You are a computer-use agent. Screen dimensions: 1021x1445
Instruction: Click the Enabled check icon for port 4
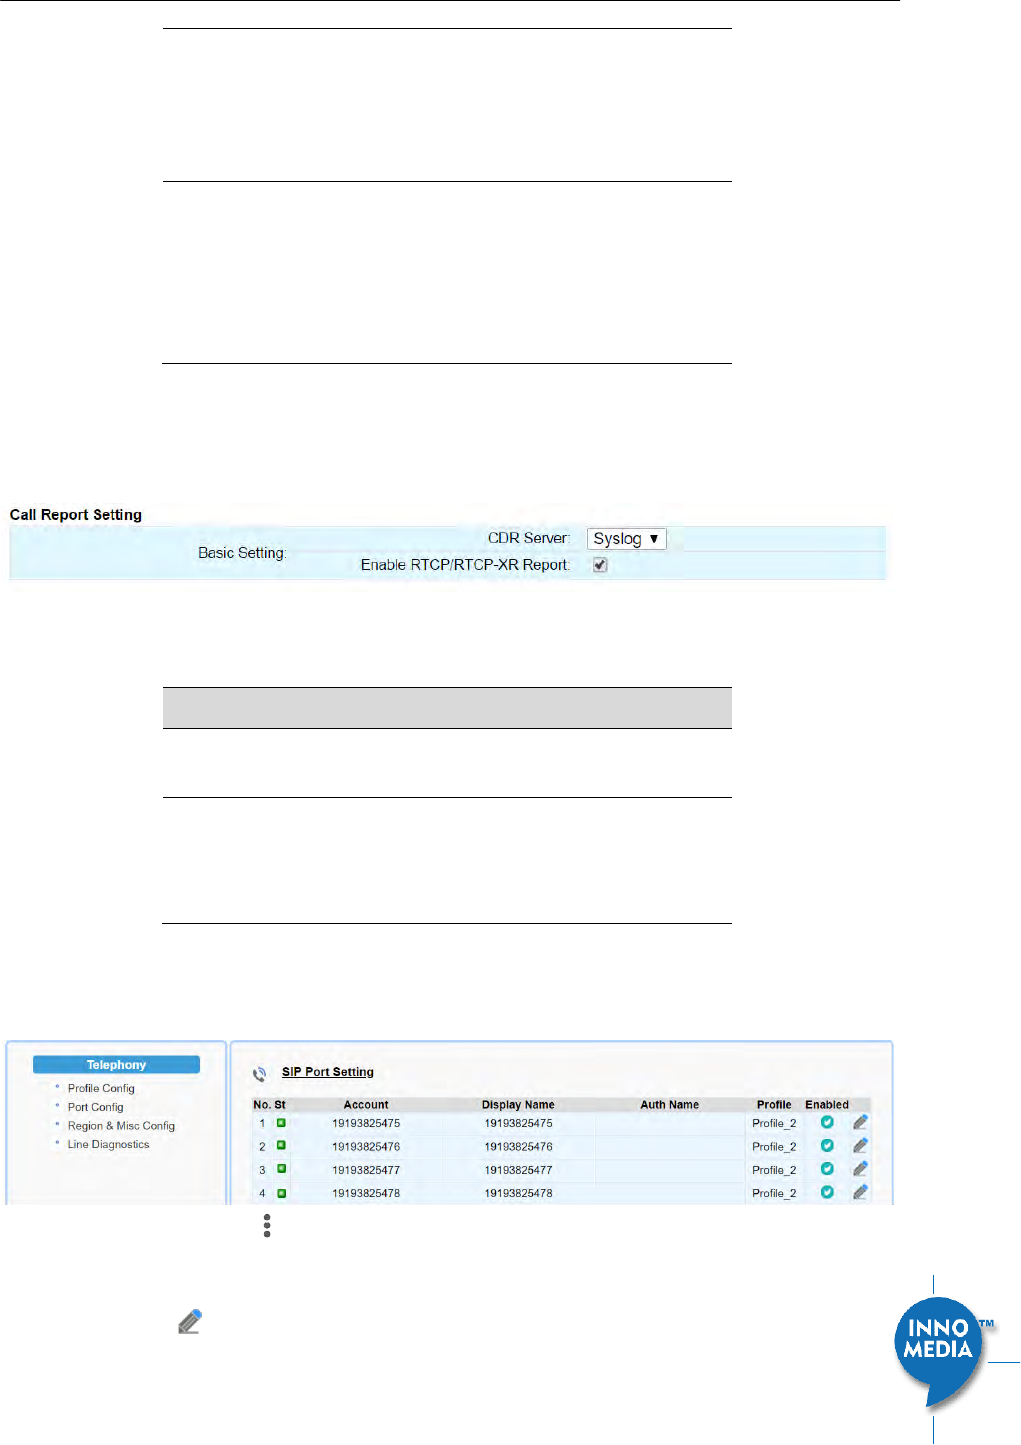tap(827, 1192)
